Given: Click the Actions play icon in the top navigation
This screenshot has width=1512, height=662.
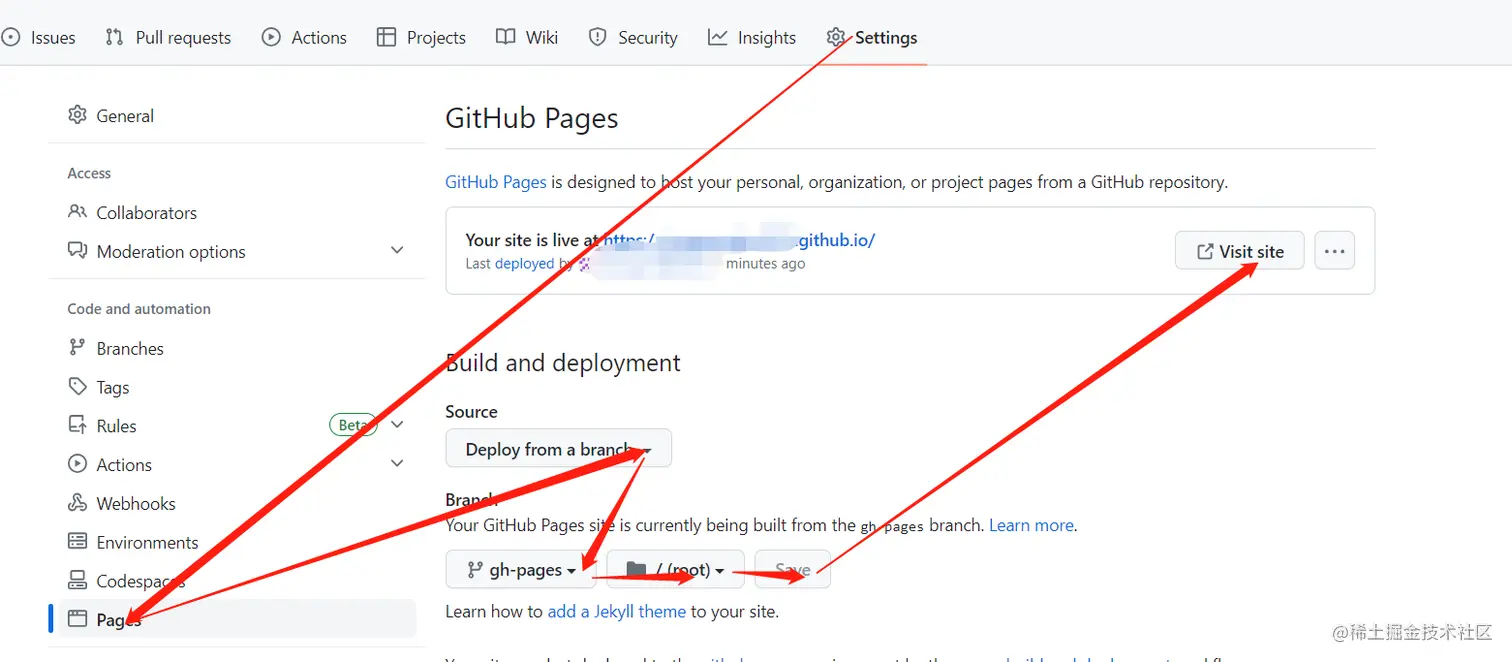Looking at the screenshot, I should [271, 38].
